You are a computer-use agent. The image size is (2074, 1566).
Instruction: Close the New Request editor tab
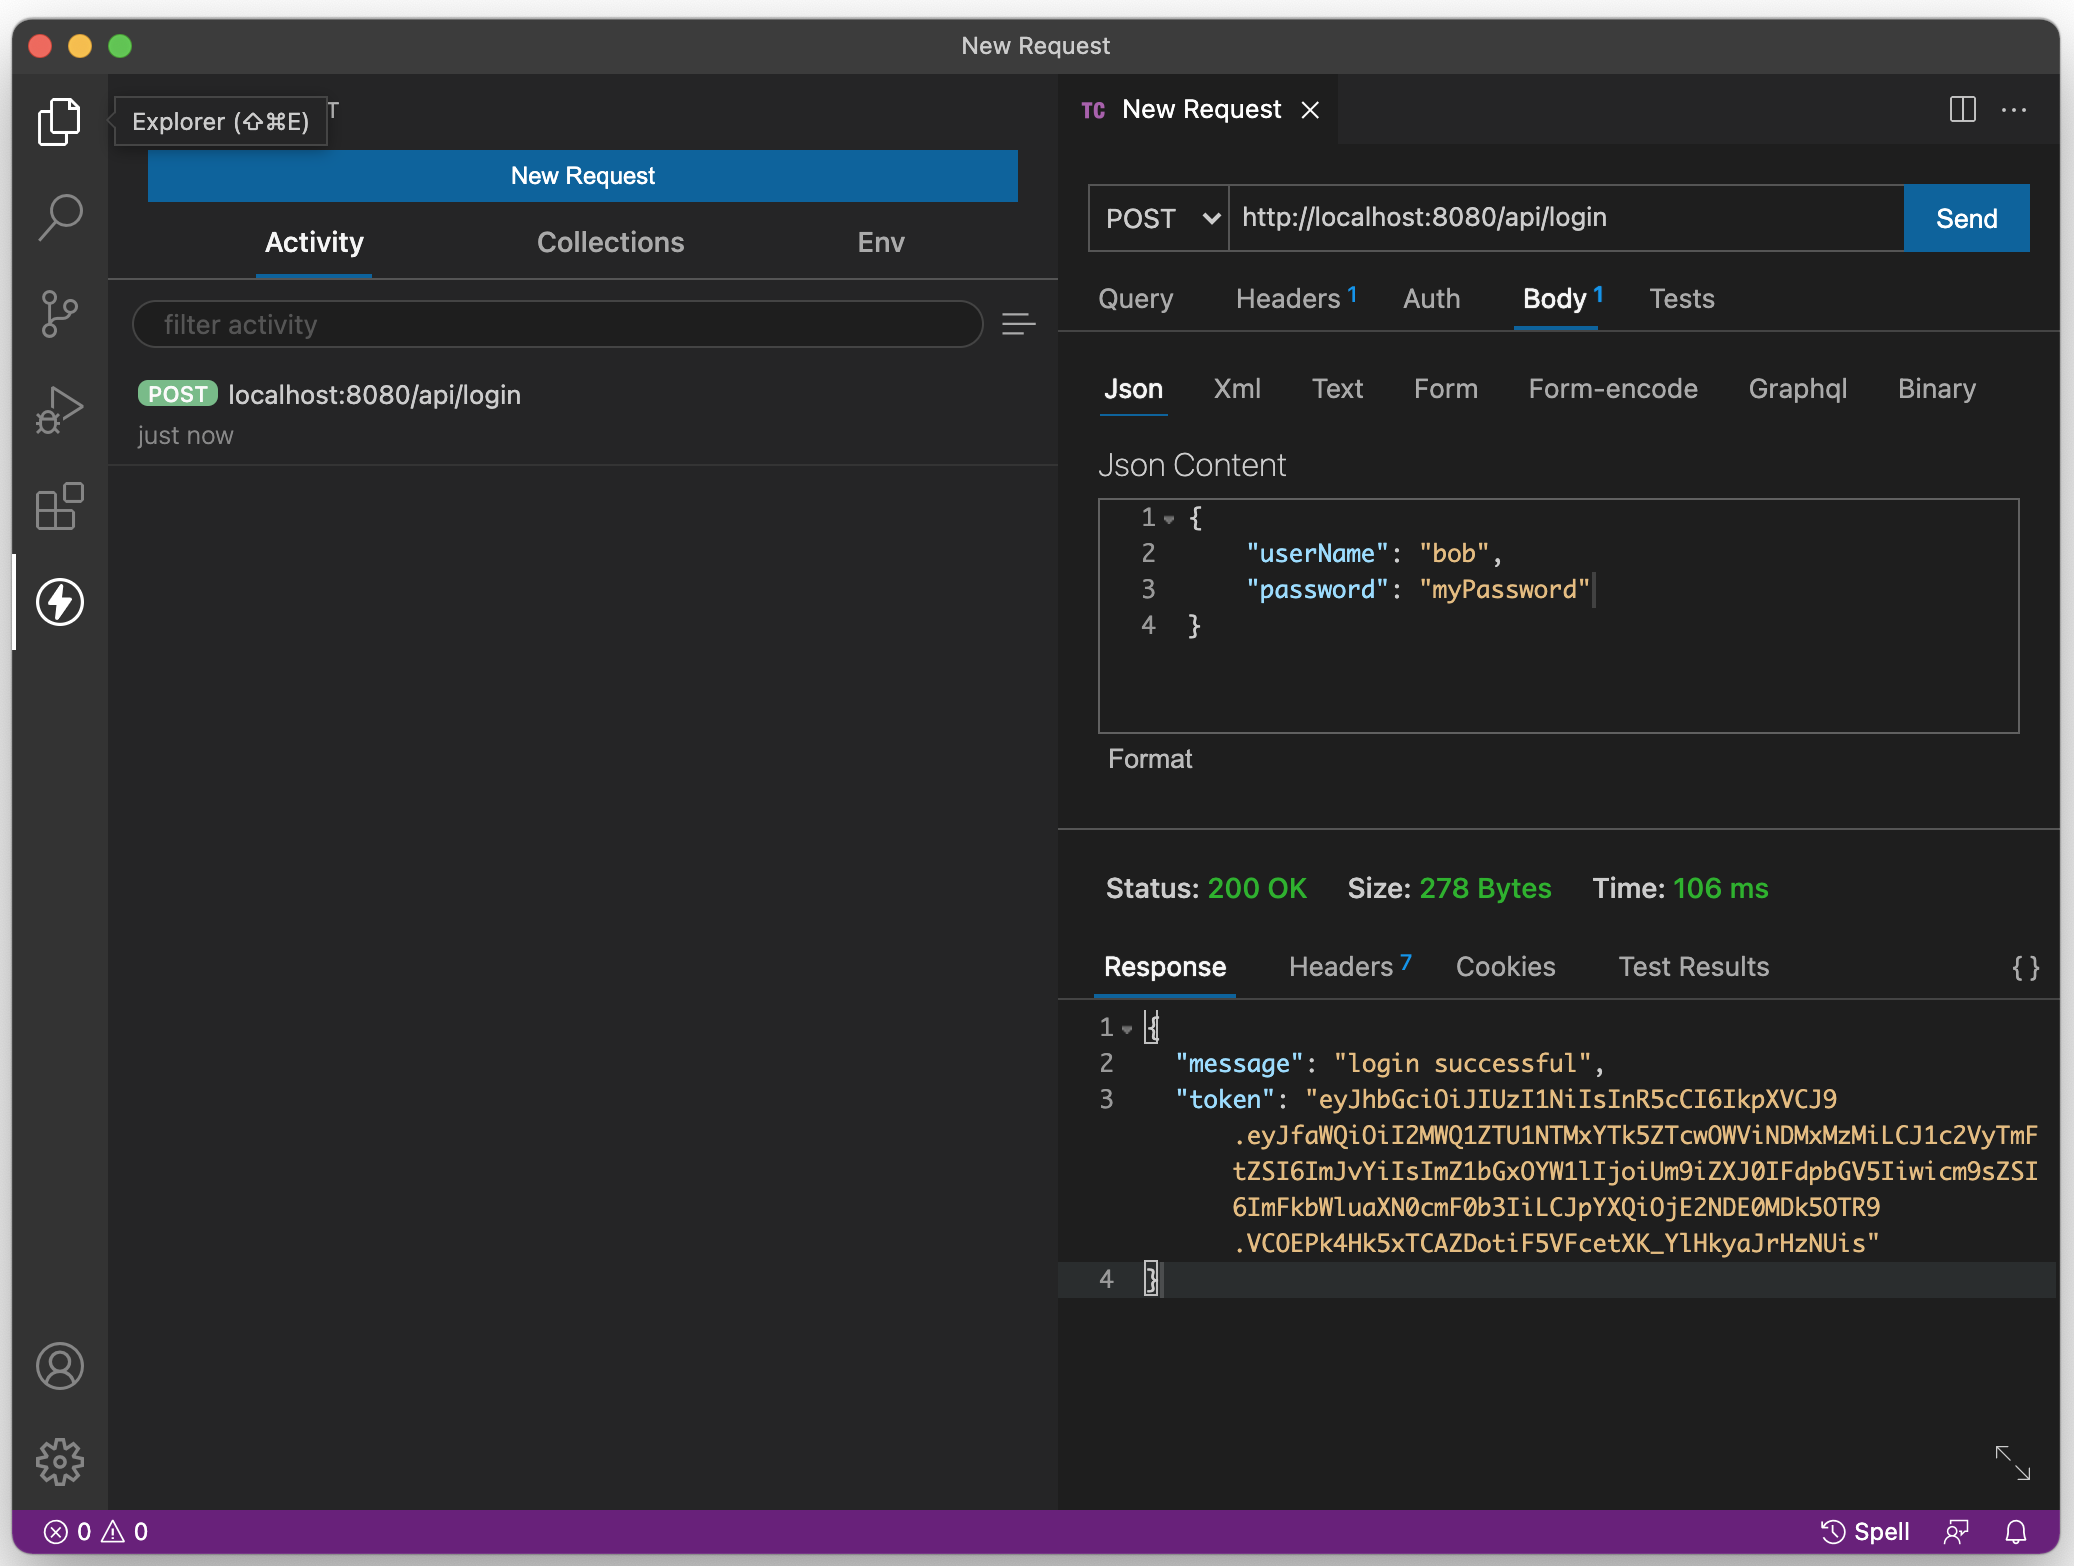point(1310,110)
